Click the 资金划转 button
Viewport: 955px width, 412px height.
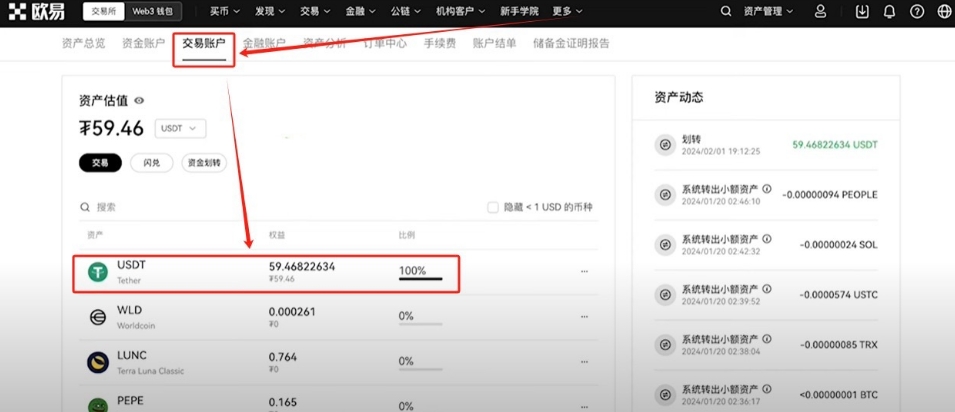point(204,163)
